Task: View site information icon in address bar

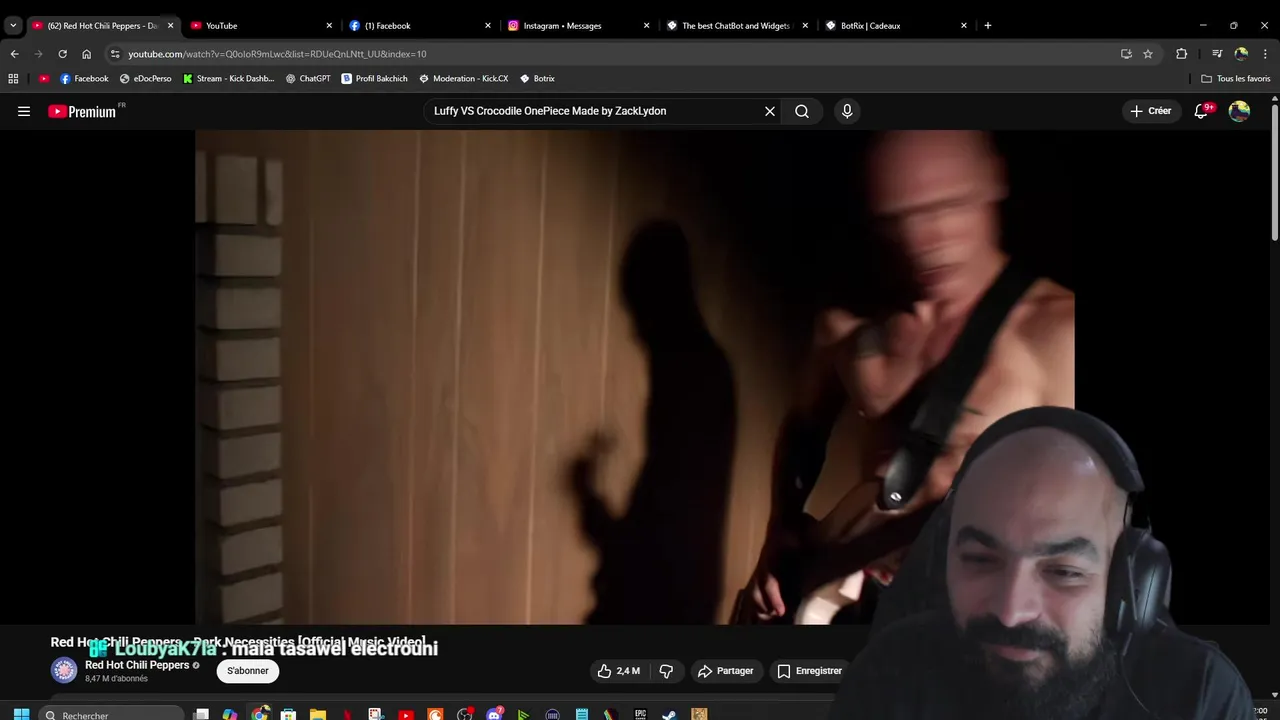Action: [115, 54]
